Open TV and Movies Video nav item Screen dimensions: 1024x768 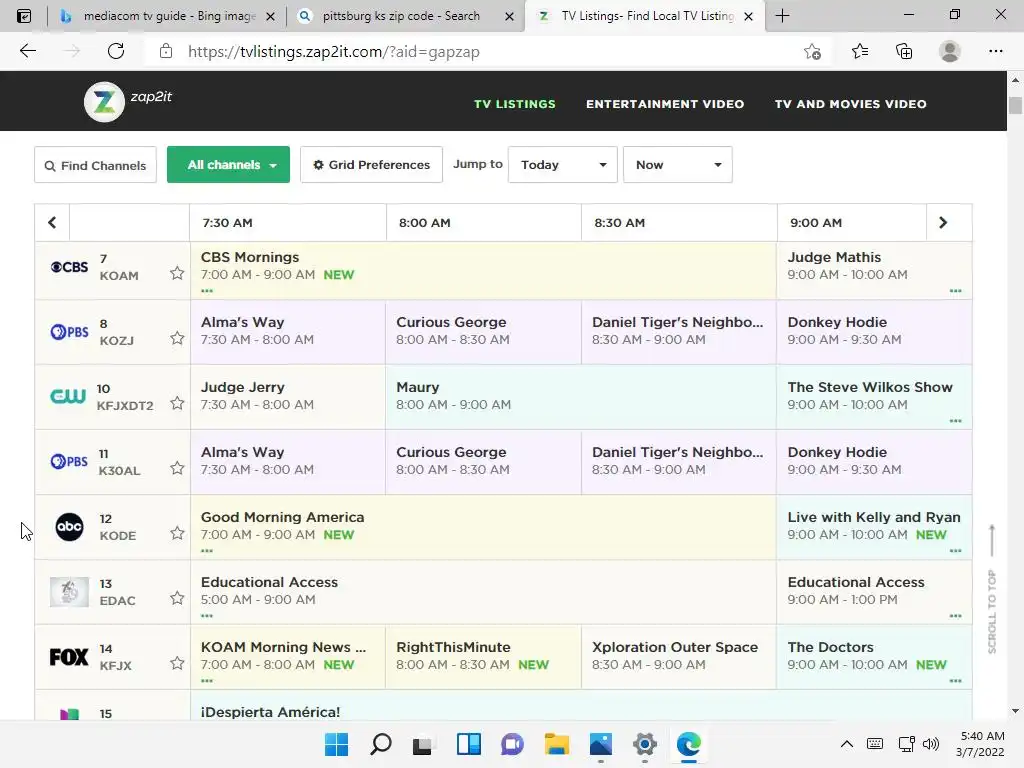point(850,104)
